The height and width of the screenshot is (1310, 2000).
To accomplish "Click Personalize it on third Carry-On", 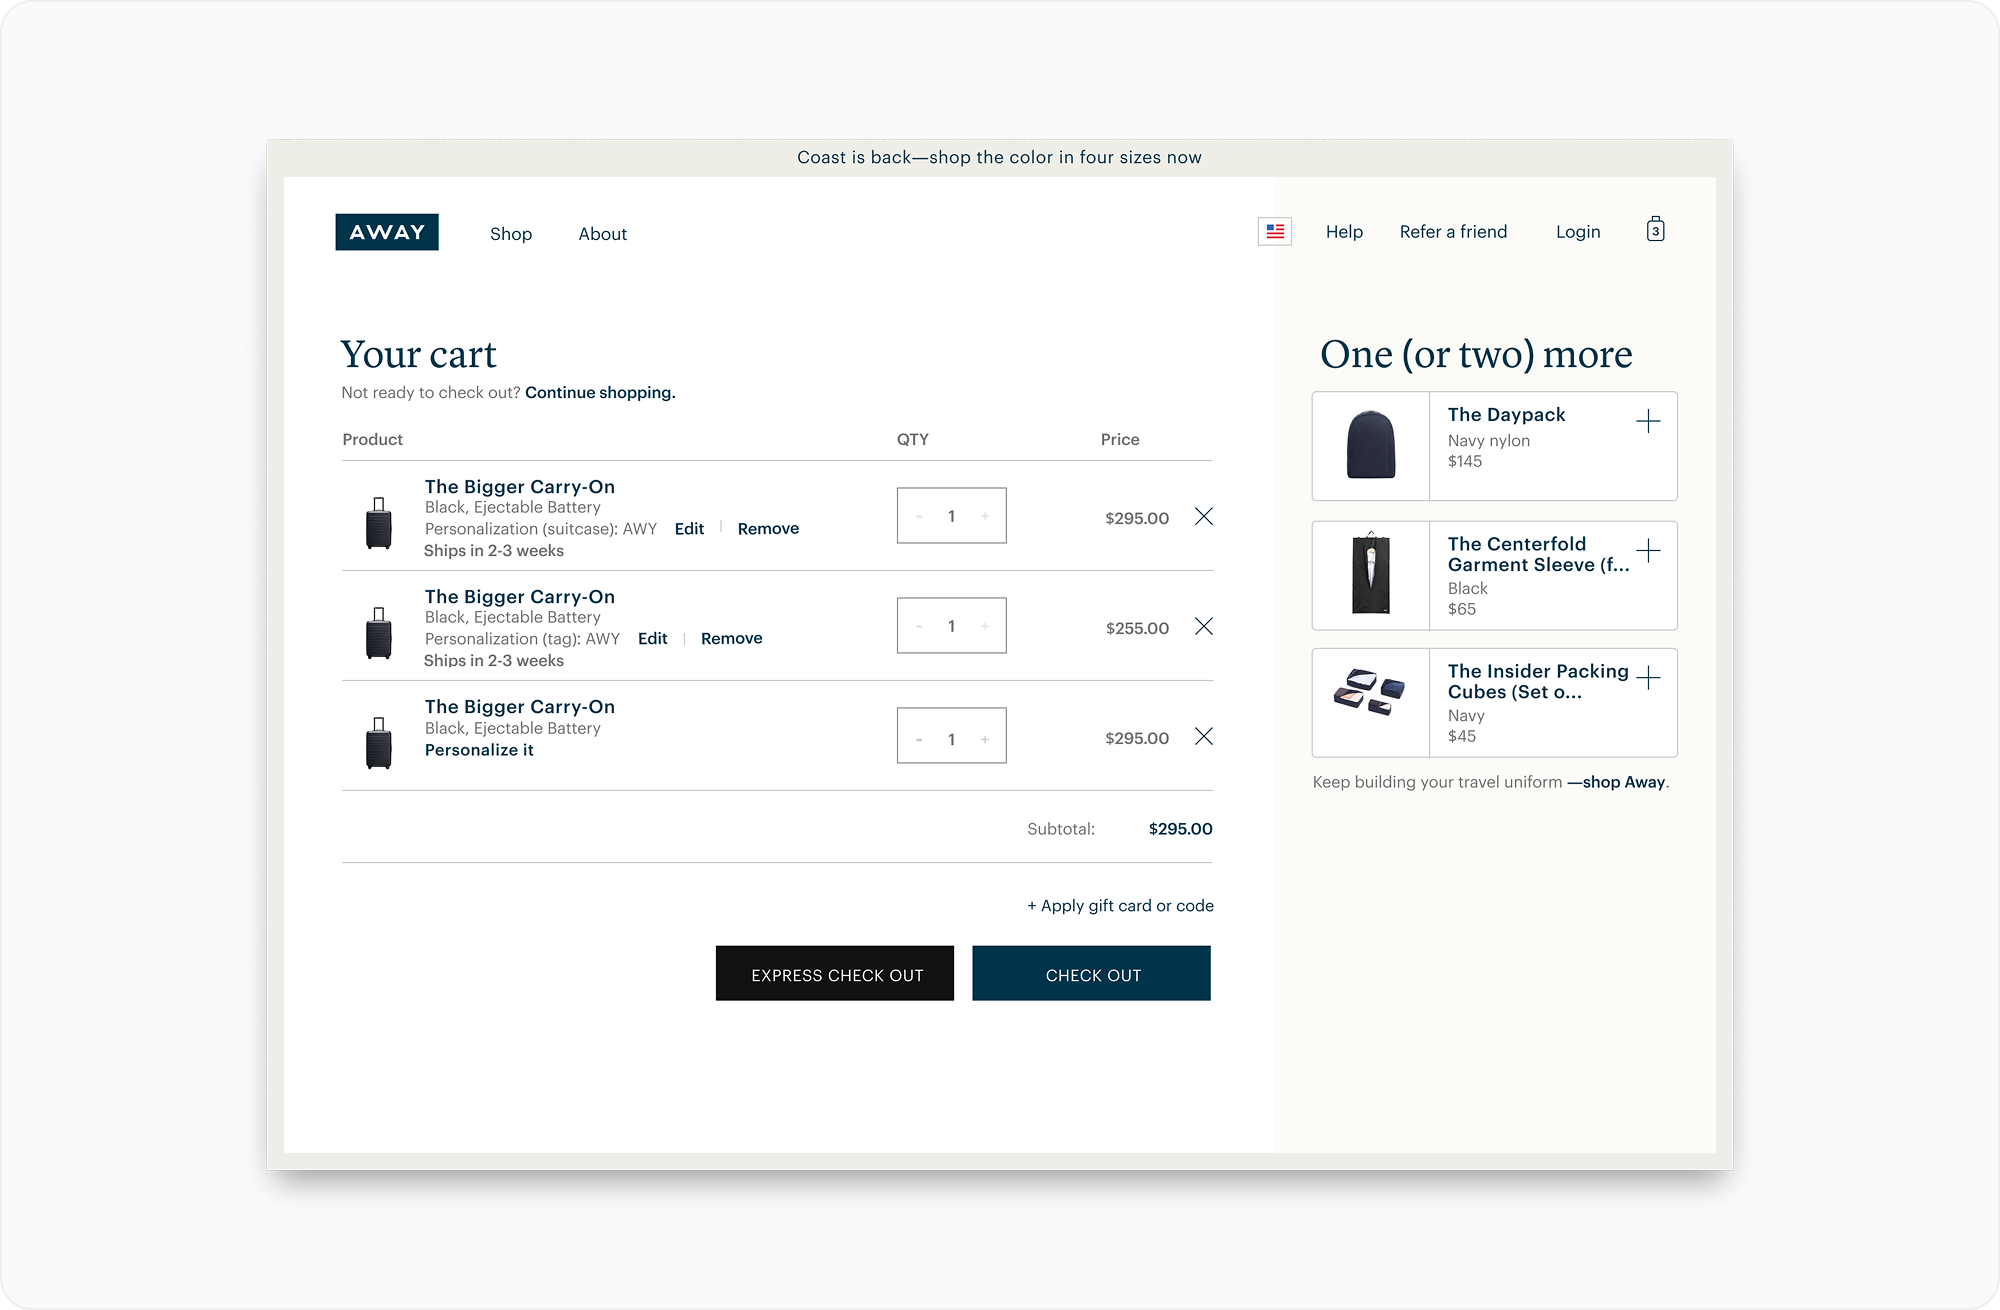I will pos(479,750).
